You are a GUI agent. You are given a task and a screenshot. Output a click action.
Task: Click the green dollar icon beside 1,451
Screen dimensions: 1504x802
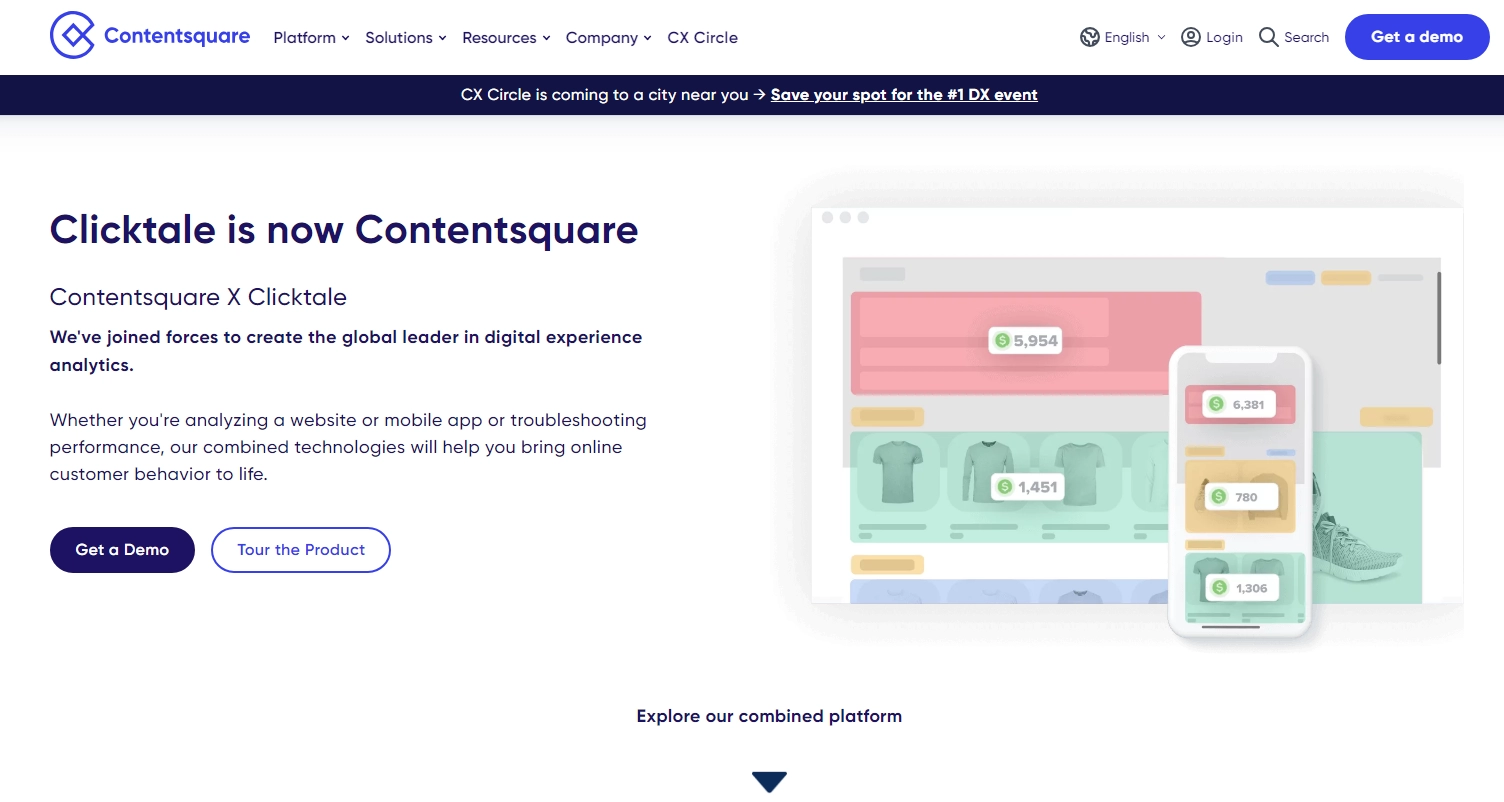pyautogui.click(x=1004, y=487)
